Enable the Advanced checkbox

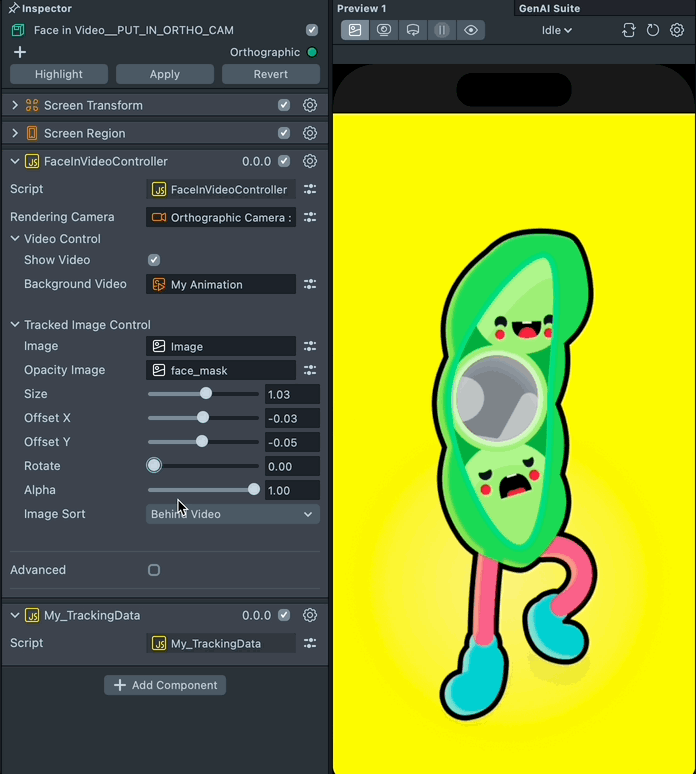pyautogui.click(x=154, y=570)
